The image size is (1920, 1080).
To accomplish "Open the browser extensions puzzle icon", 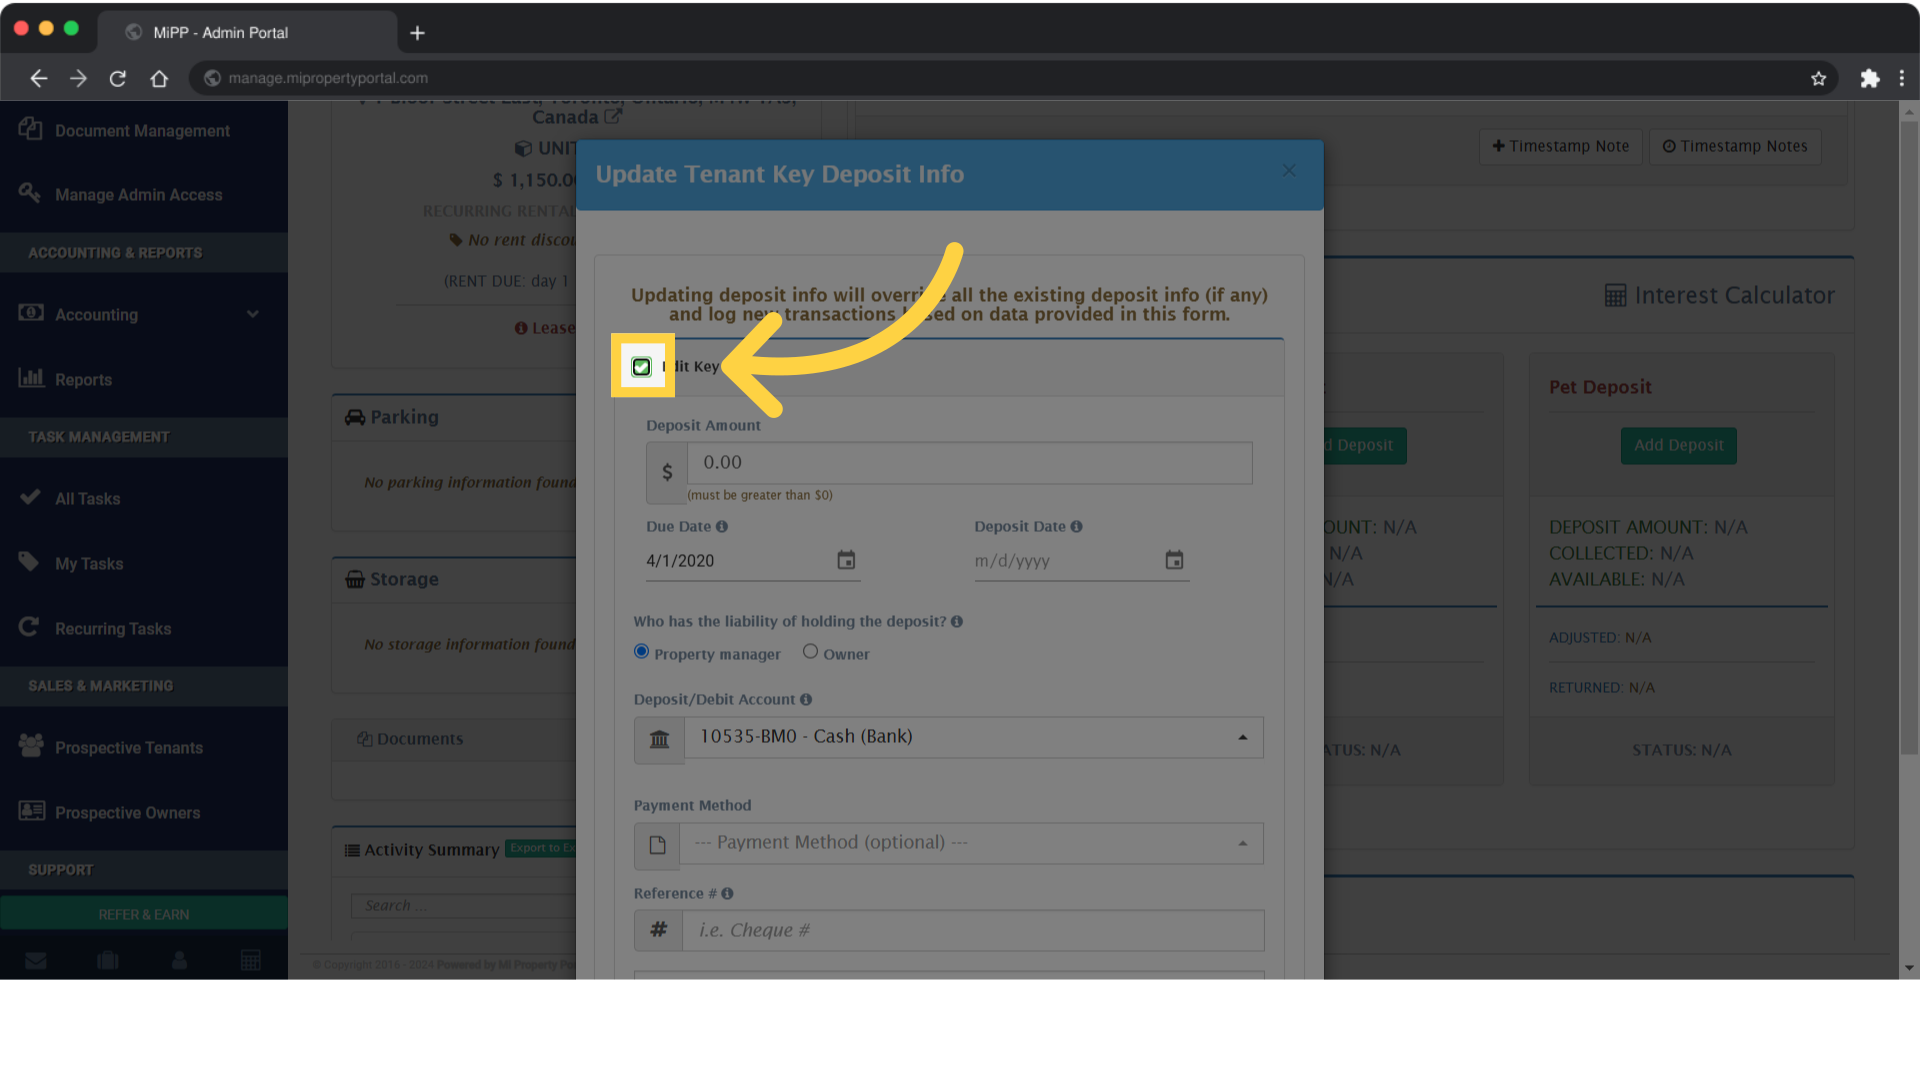I will [1869, 78].
